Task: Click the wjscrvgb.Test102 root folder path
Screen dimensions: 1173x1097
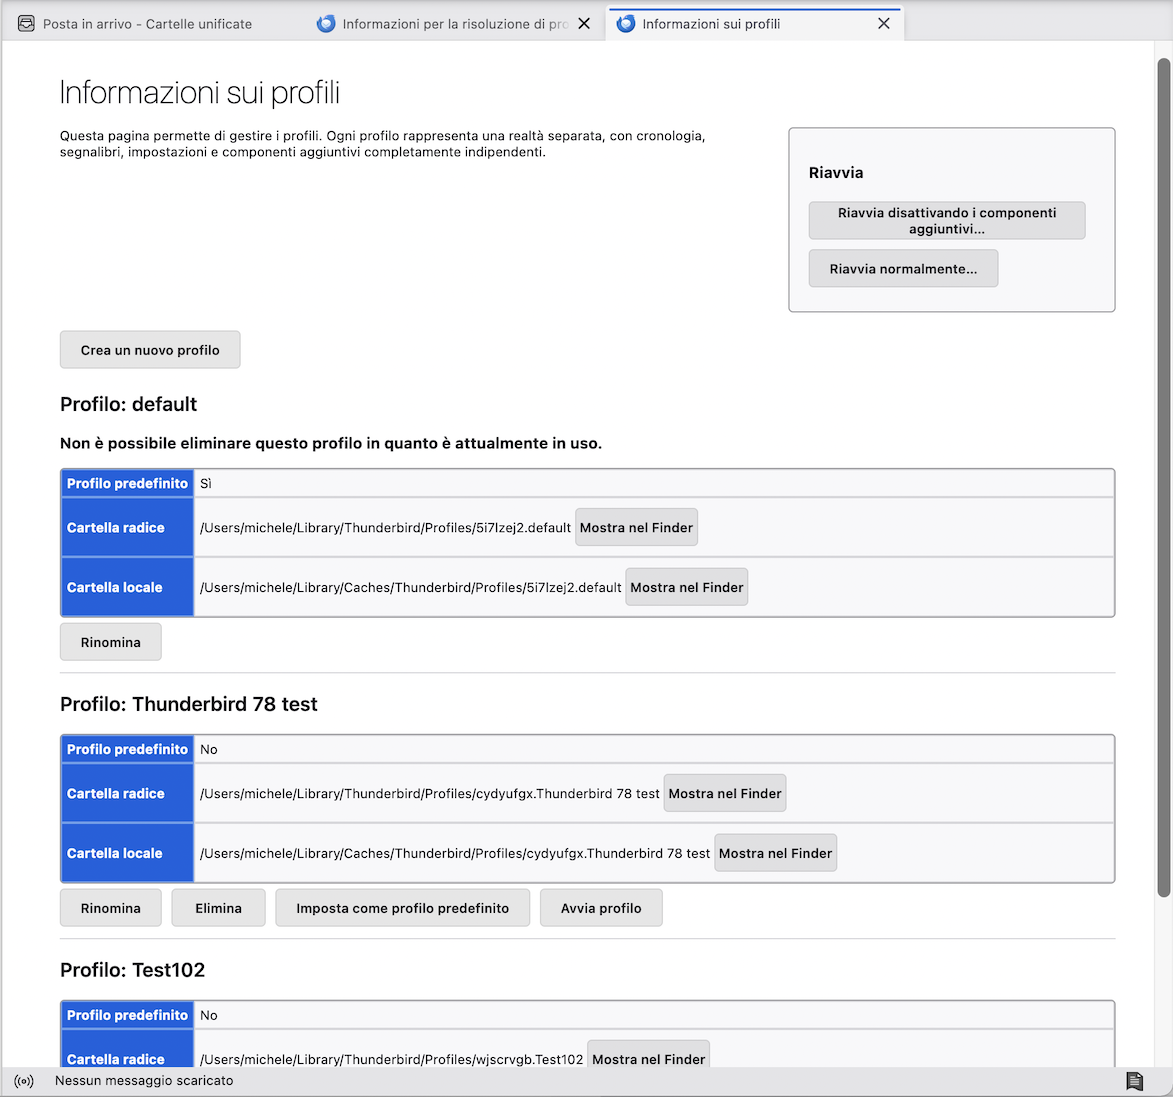Action: tap(391, 1059)
